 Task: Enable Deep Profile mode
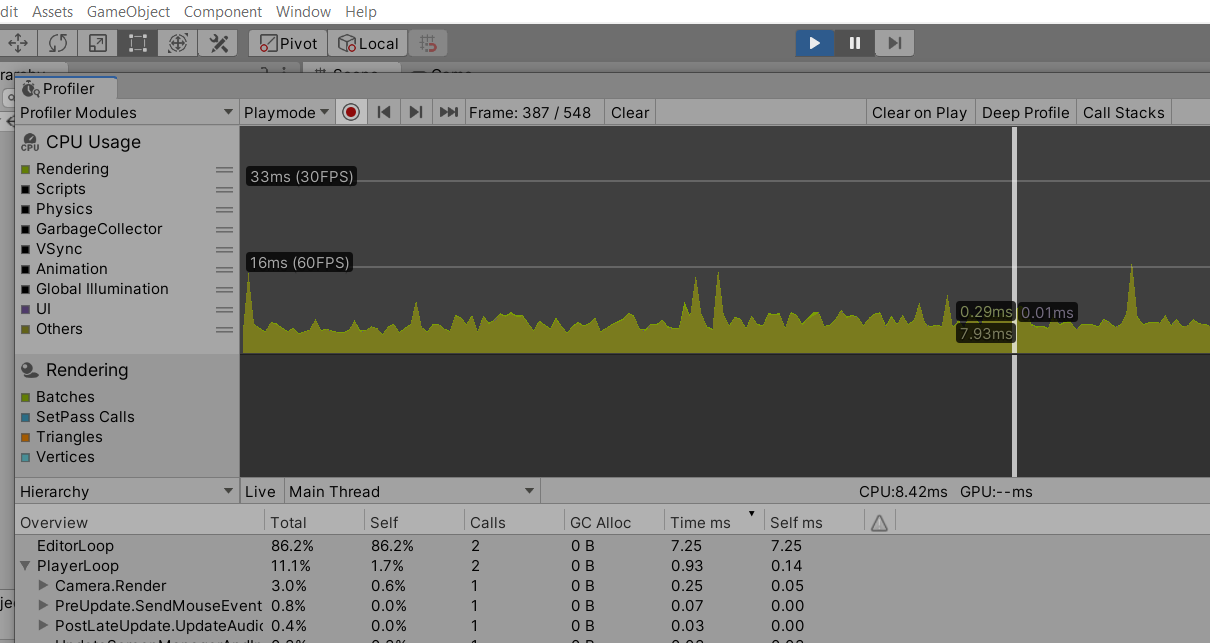(x=1025, y=112)
